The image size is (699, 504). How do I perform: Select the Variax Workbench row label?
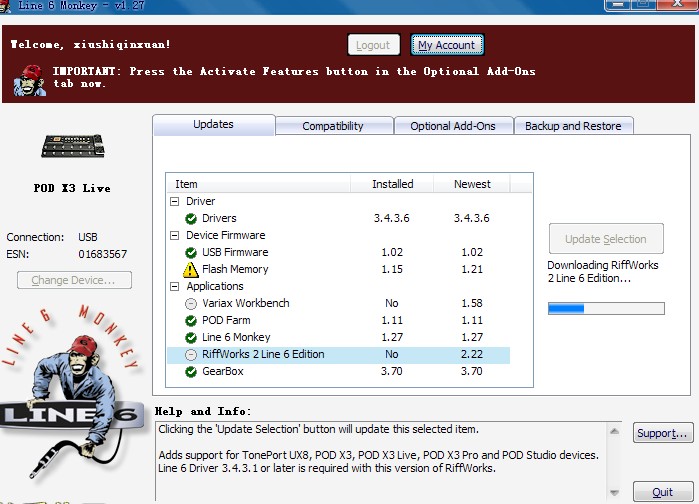[x=246, y=303]
